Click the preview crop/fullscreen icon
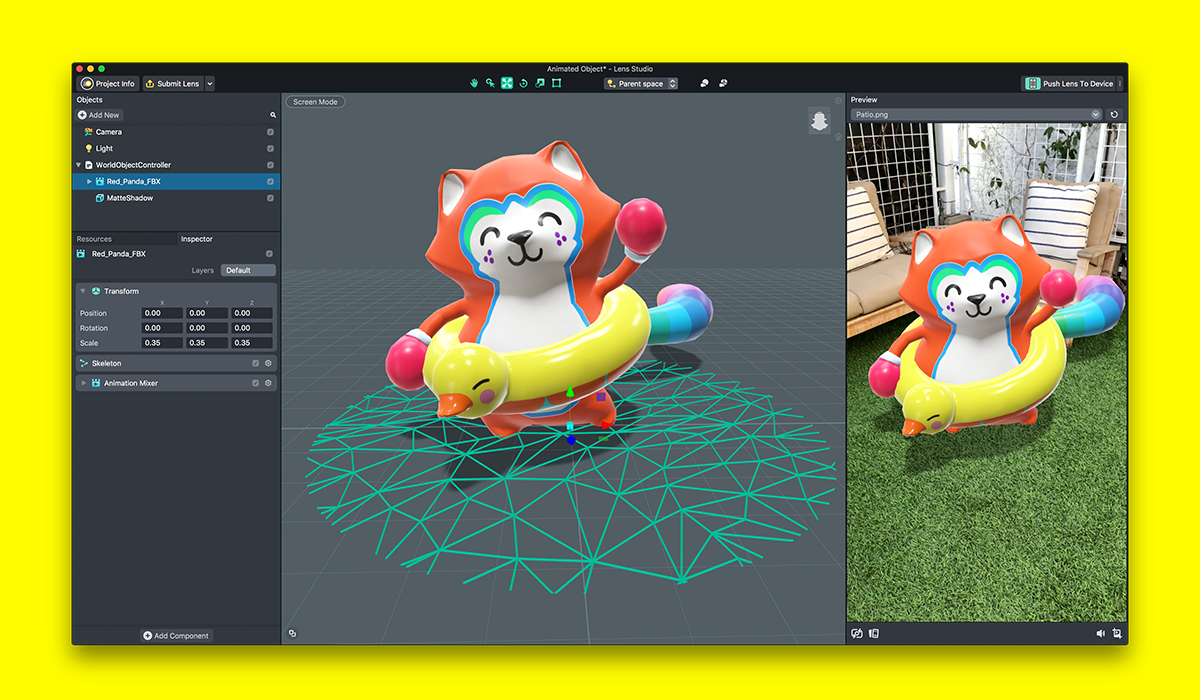1200x700 pixels. pyautogui.click(x=1117, y=633)
